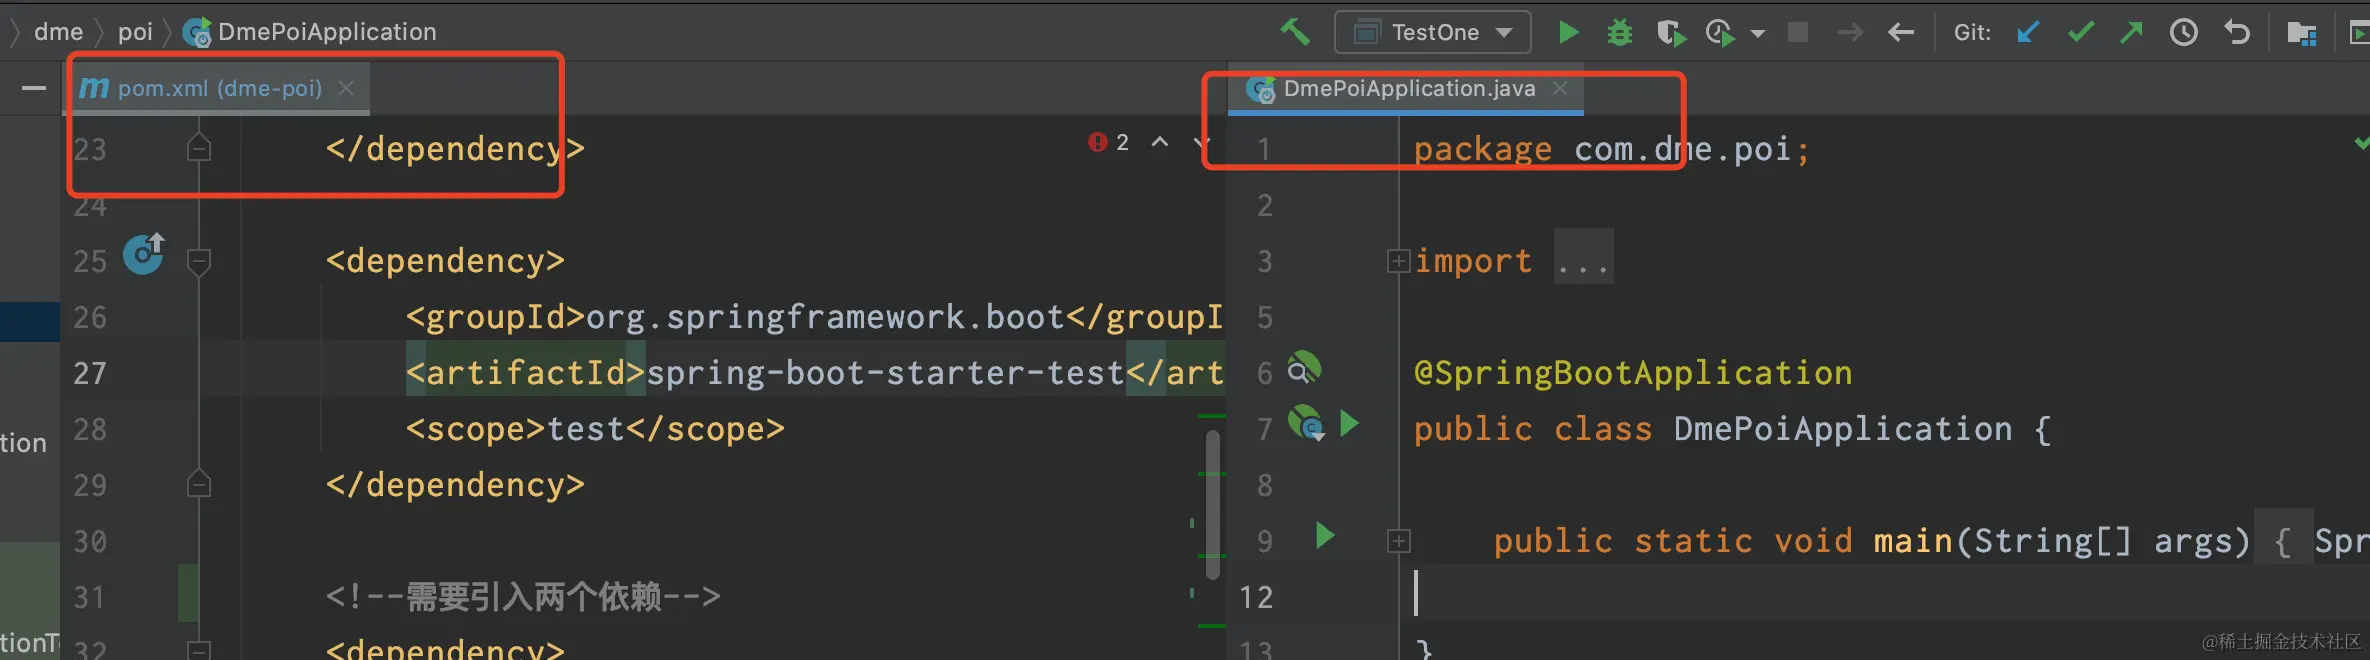Click the opening <dependency> tag on line 25

point(445,261)
